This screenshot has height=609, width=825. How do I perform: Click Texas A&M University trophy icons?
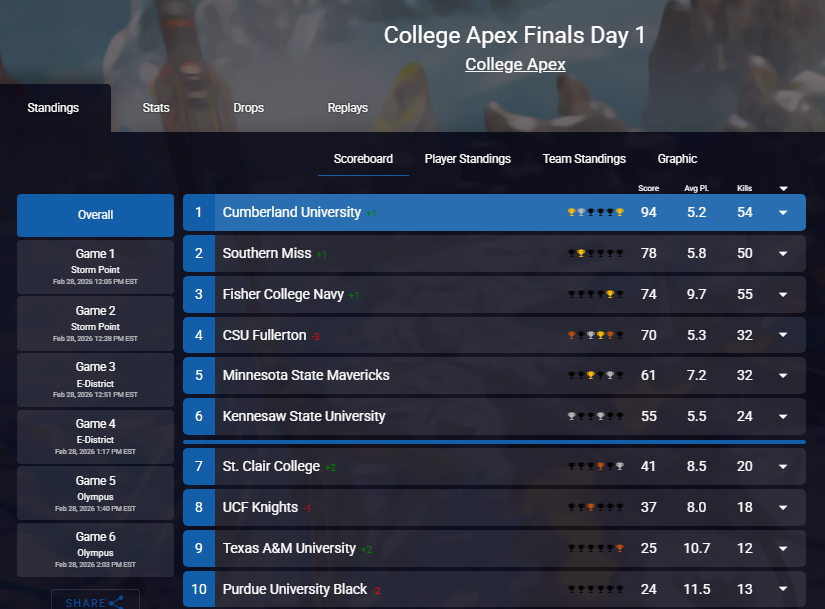coord(595,548)
